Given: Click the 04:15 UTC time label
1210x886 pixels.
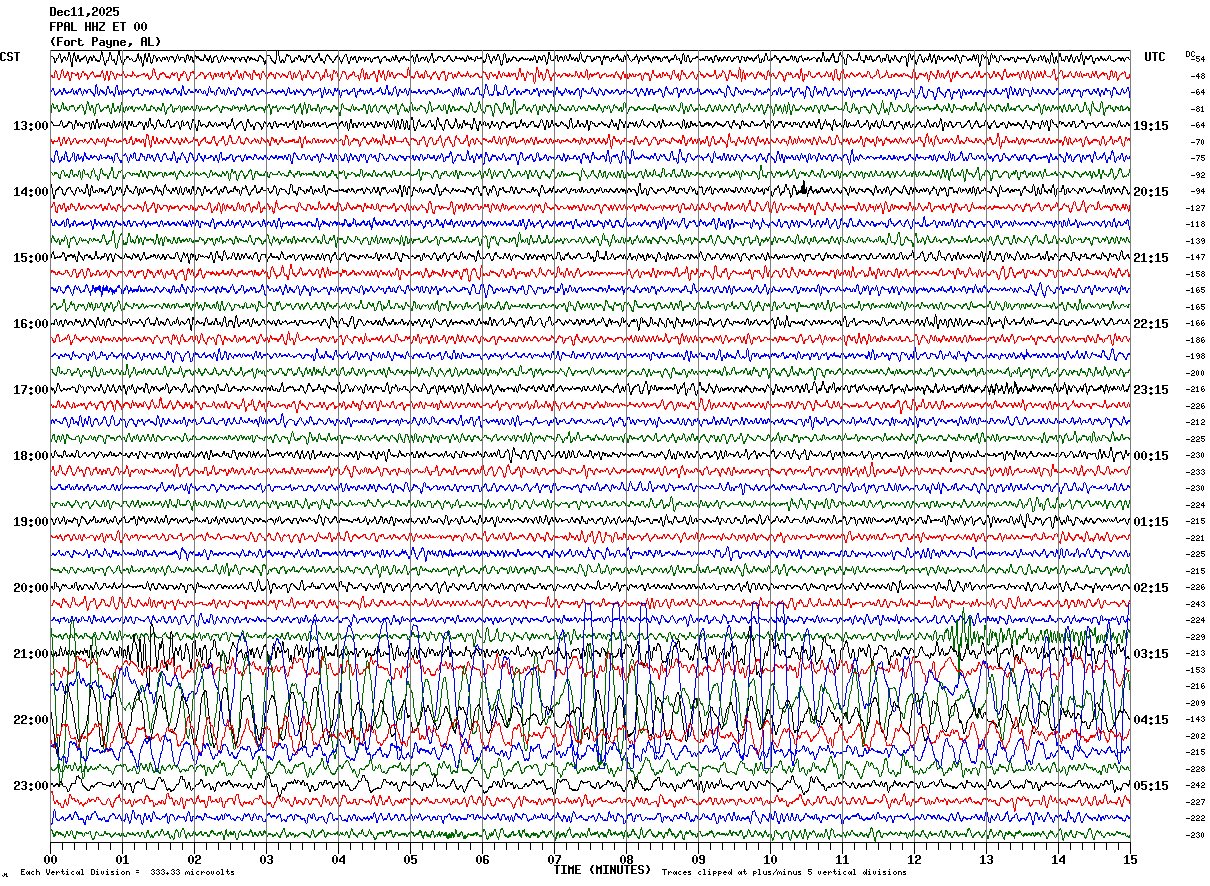Looking at the screenshot, I should coord(1151,720).
